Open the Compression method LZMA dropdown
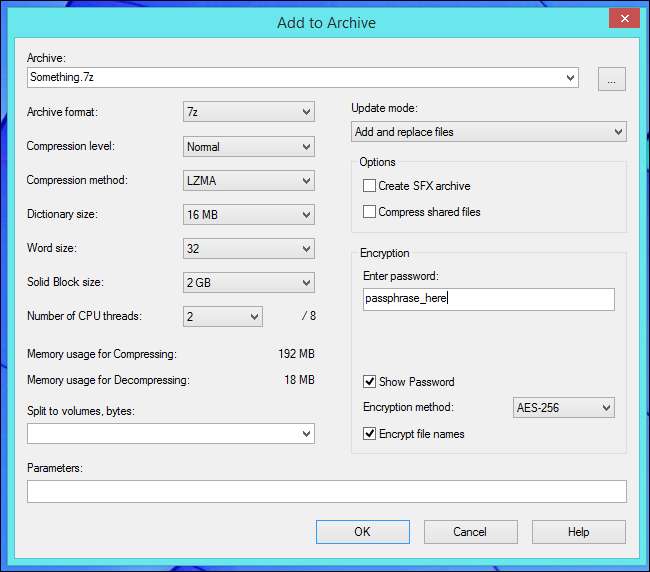The width and height of the screenshot is (650, 572). 249,181
